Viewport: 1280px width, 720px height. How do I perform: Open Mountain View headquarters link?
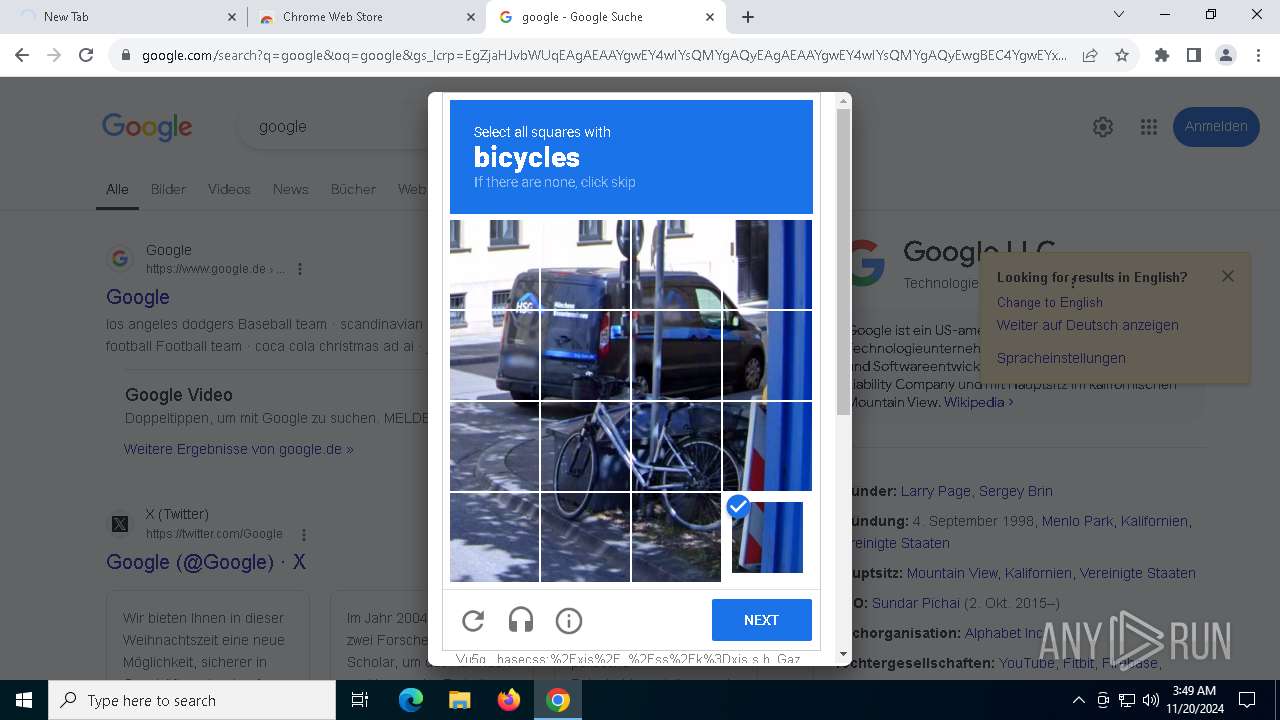[952, 573]
